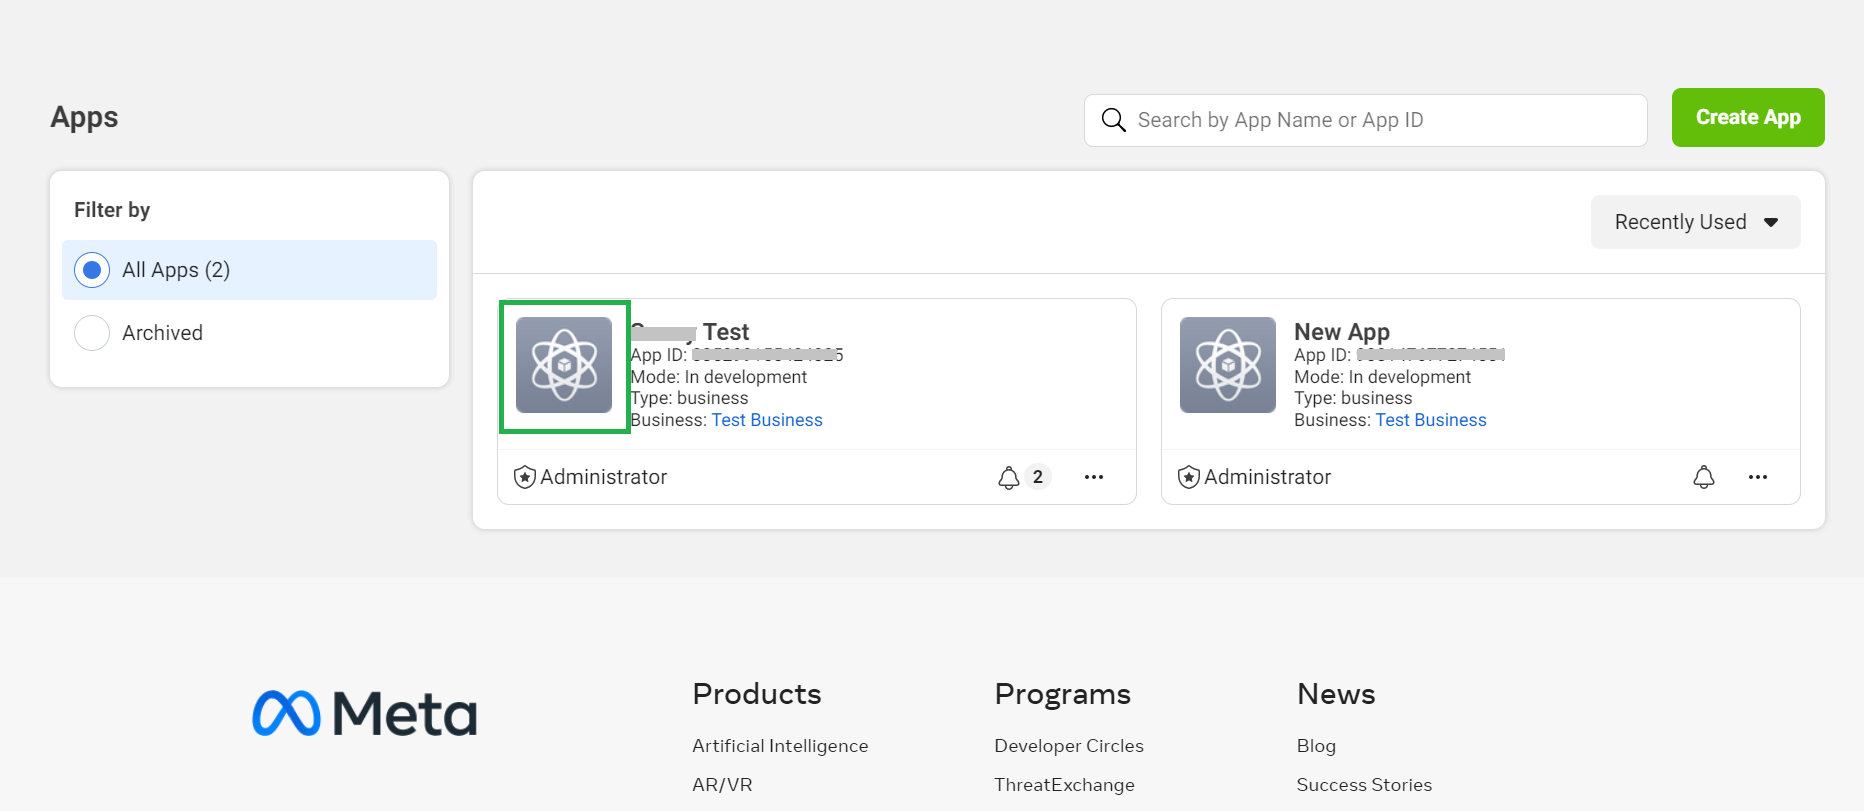Focus the Search by App Name field

[x=1380, y=121]
